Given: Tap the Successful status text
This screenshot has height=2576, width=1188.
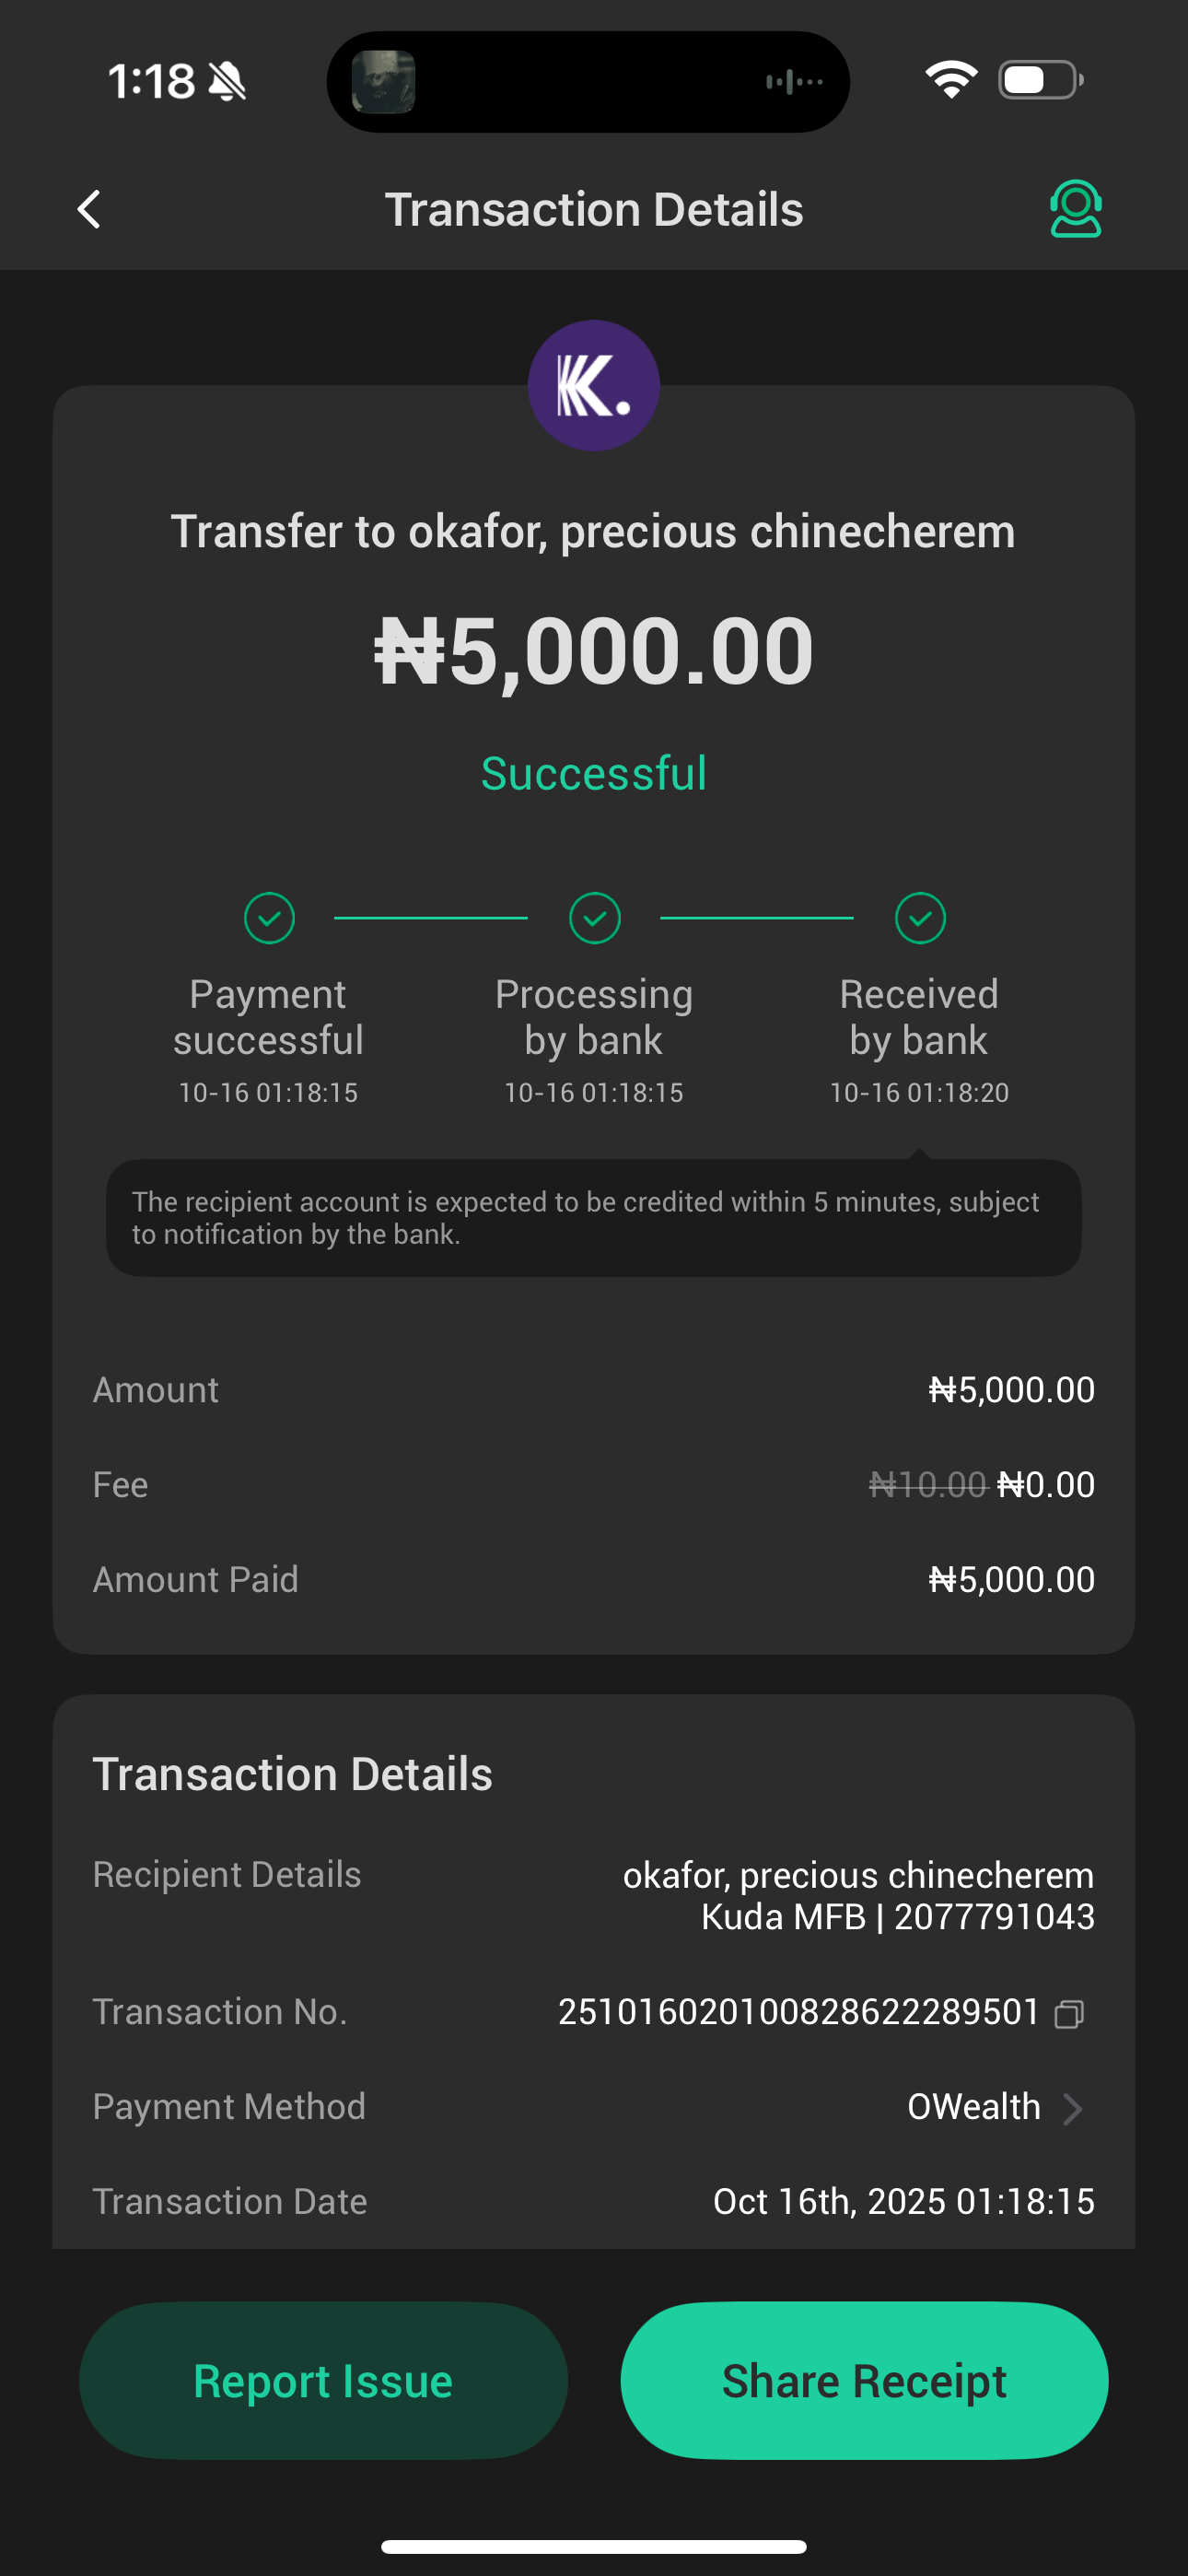Looking at the screenshot, I should 594,773.
